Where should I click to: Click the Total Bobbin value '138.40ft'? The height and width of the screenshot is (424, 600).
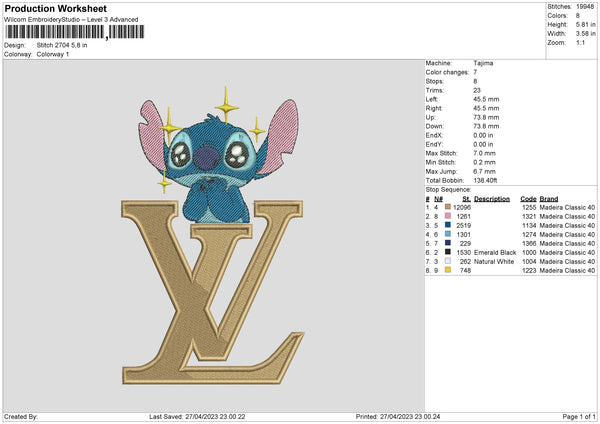coord(485,180)
